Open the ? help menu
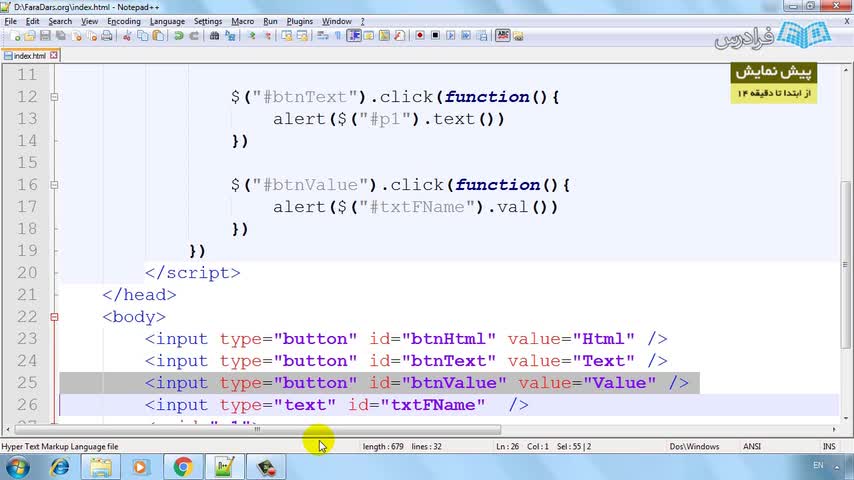This screenshot has width=854, height=480. click(363, 21)
